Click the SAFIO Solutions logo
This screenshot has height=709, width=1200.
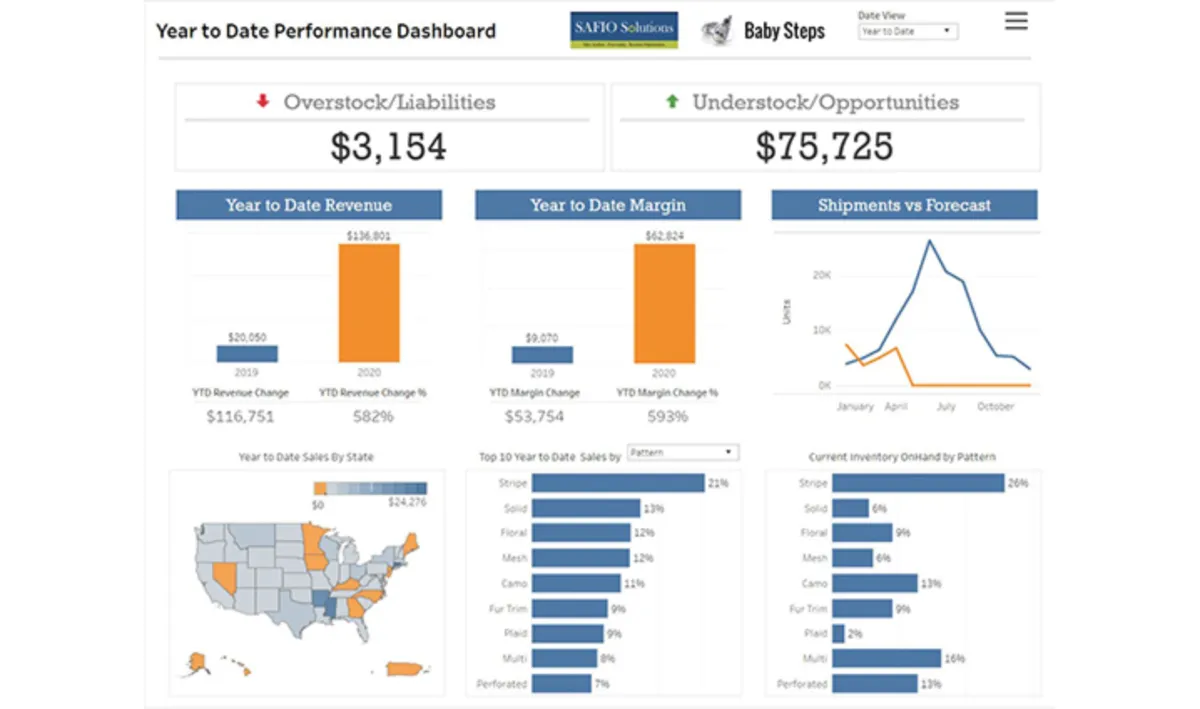[626, 30]
